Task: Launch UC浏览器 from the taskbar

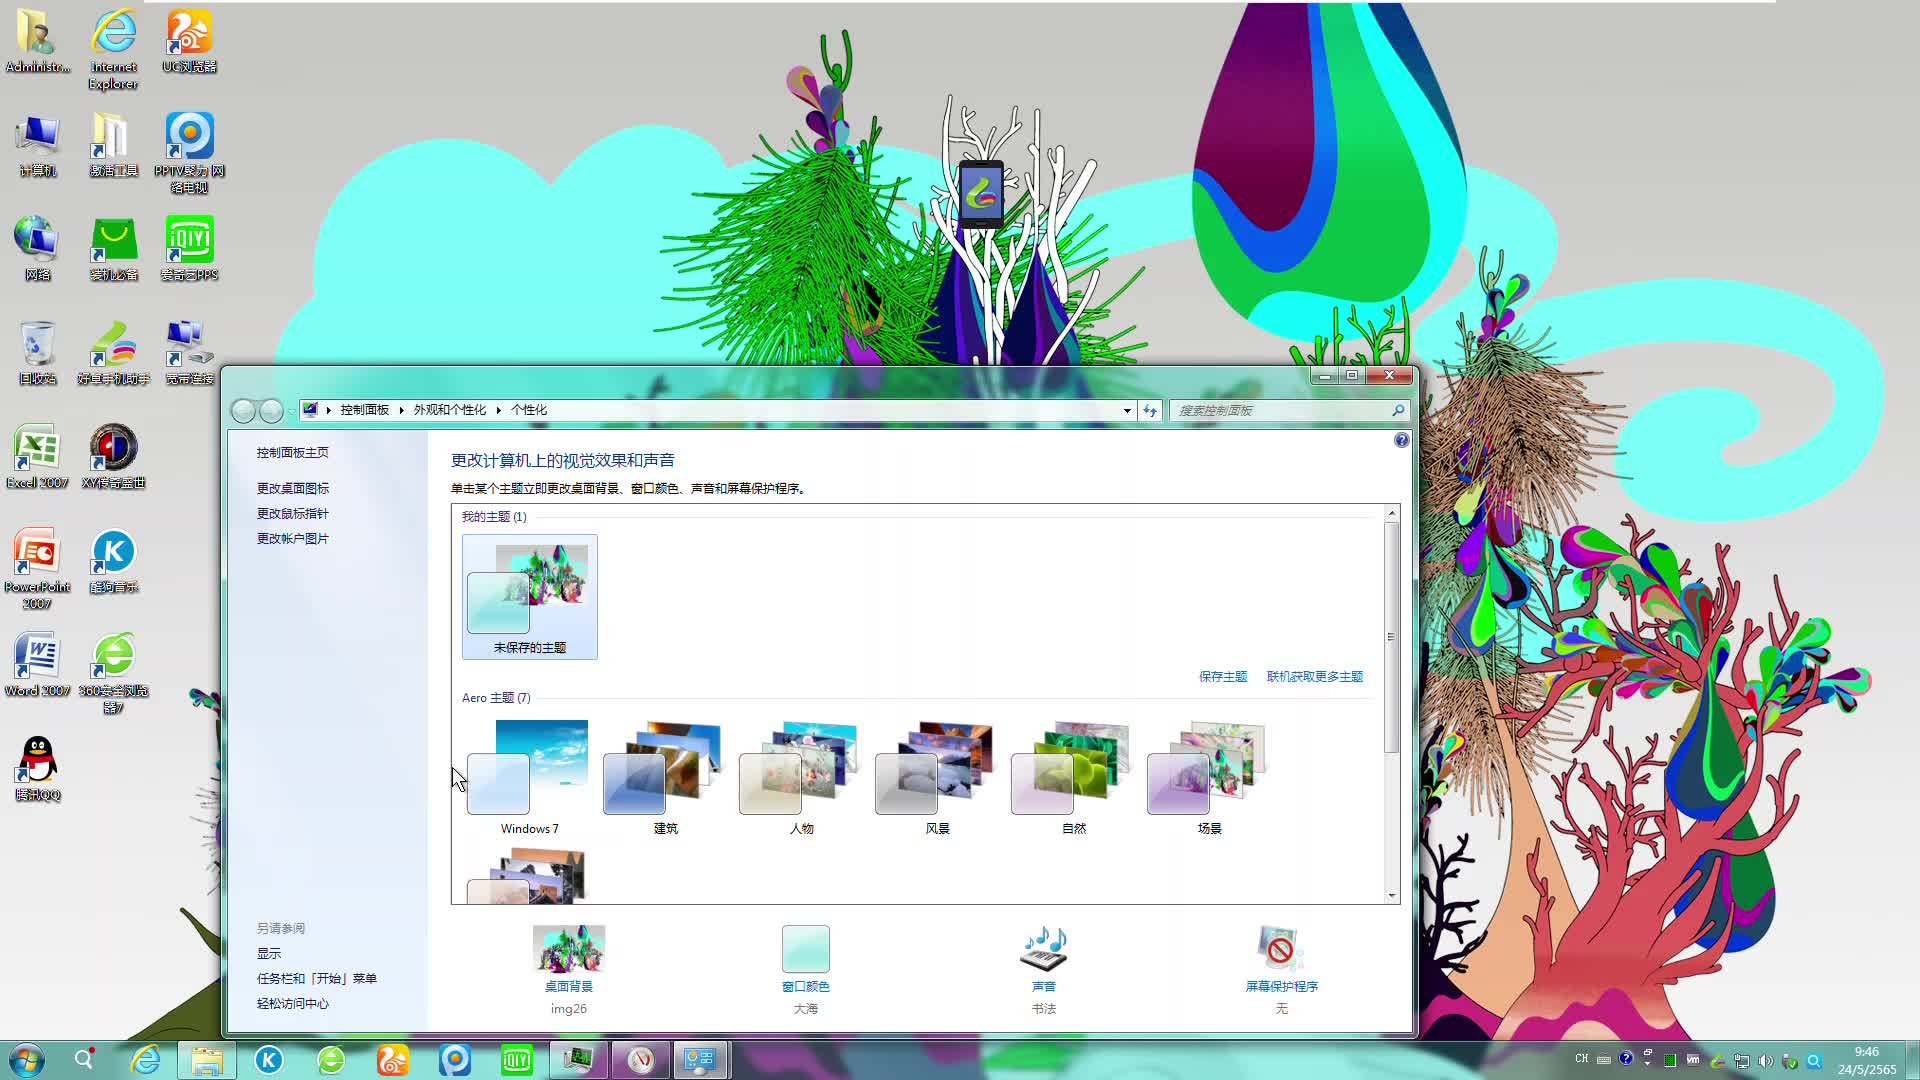Action: point(393,1059)
